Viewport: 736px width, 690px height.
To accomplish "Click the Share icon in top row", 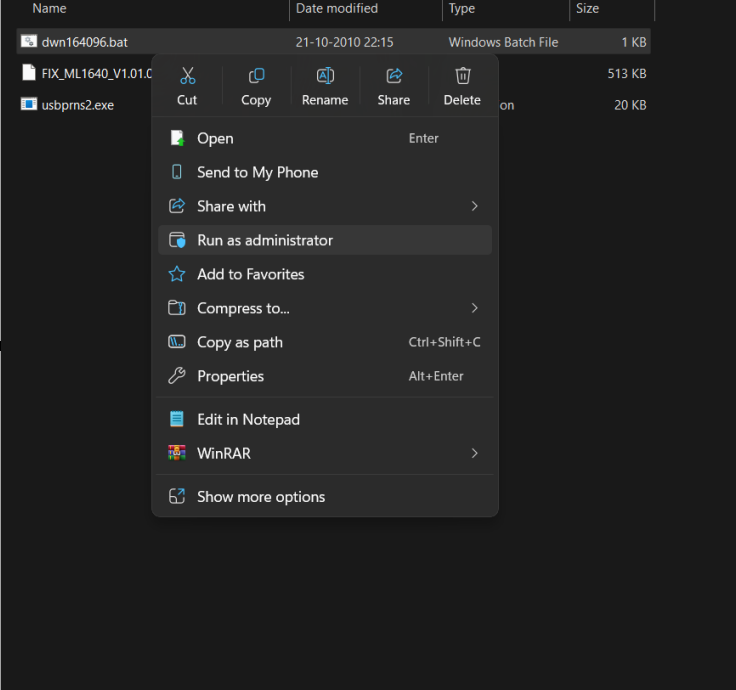I will click(x=394, y=76).
